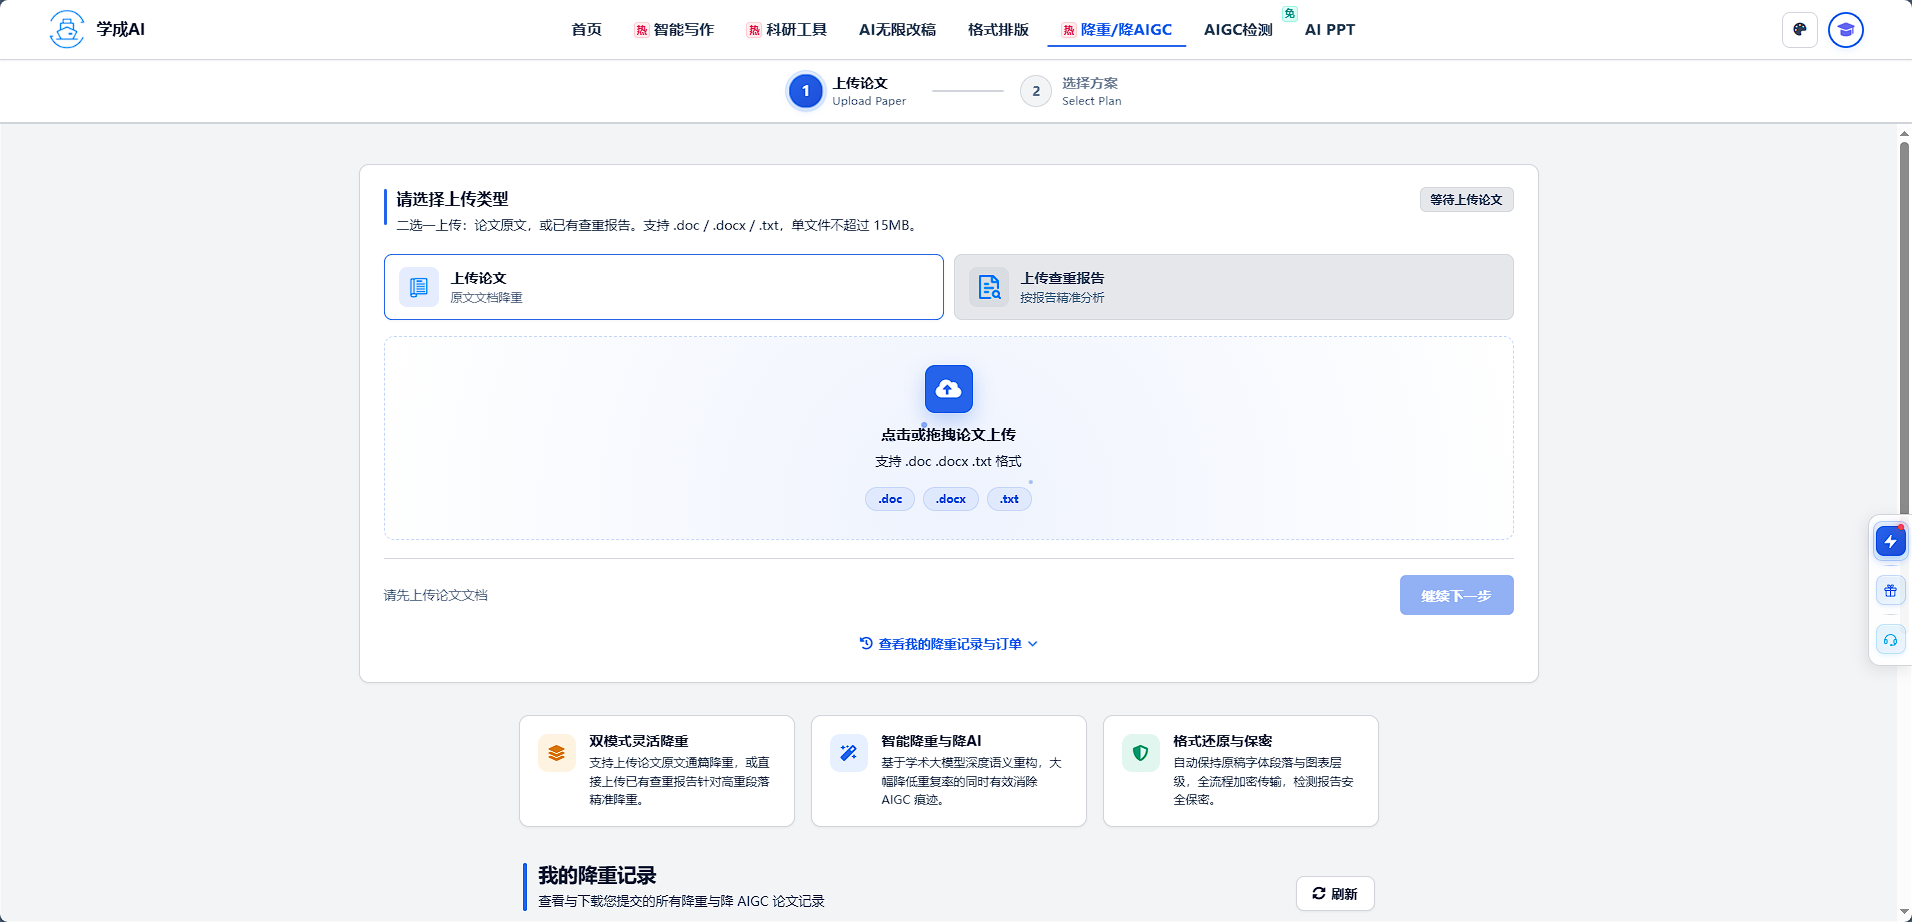The width and height of the screenshot is (1912, 922).
Task: Click the .txt format tag
Action: pyautogui.click(x=1009, y=499)
